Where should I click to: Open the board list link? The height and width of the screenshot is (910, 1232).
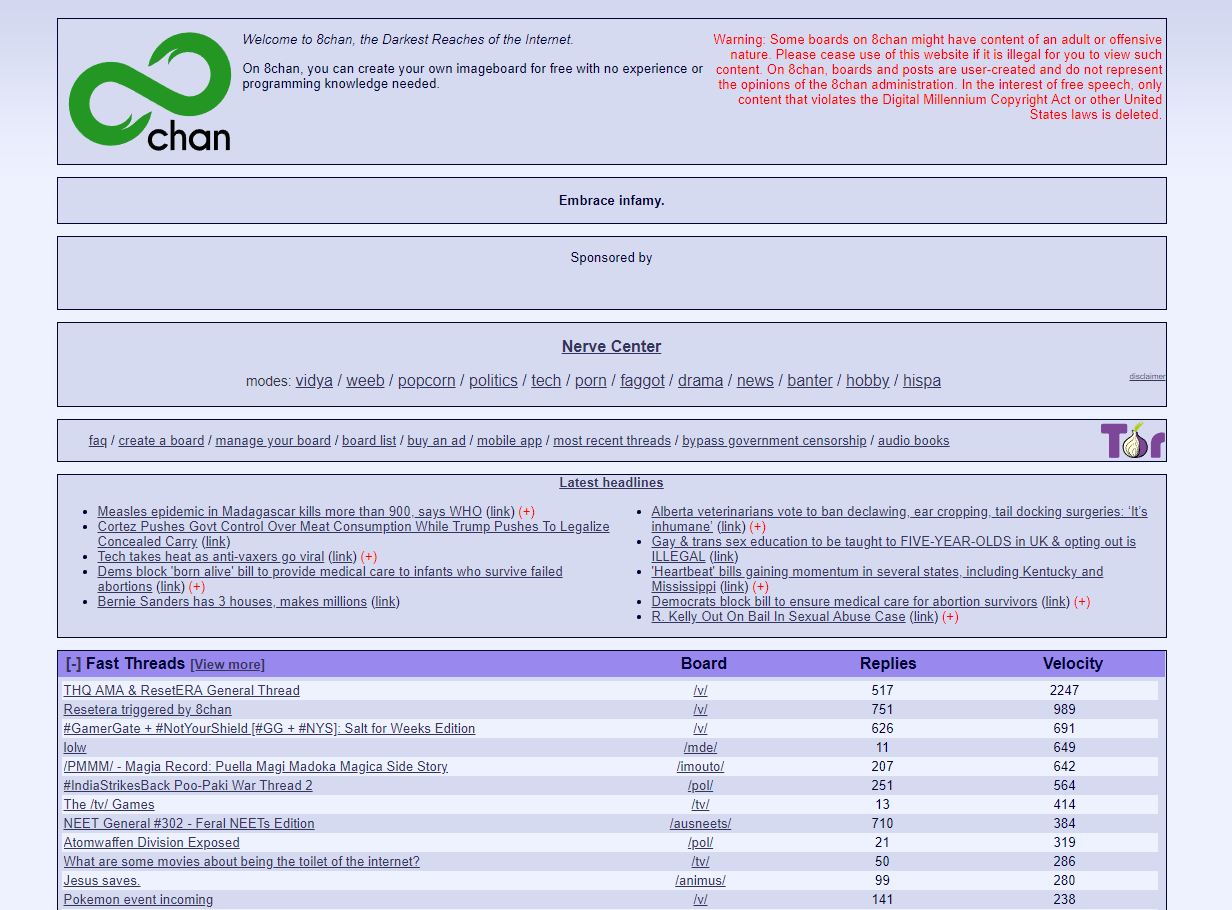pos(369,441)
